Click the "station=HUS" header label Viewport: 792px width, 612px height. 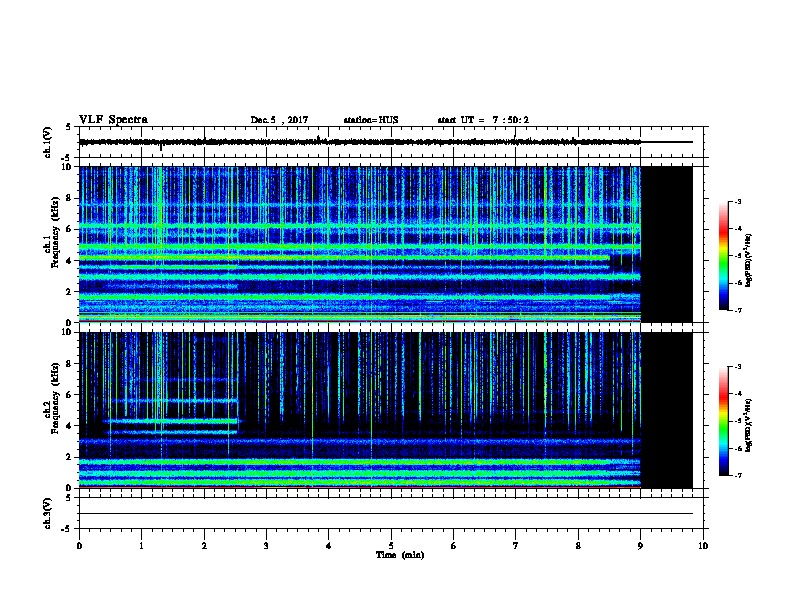click(x=371, y=120)
